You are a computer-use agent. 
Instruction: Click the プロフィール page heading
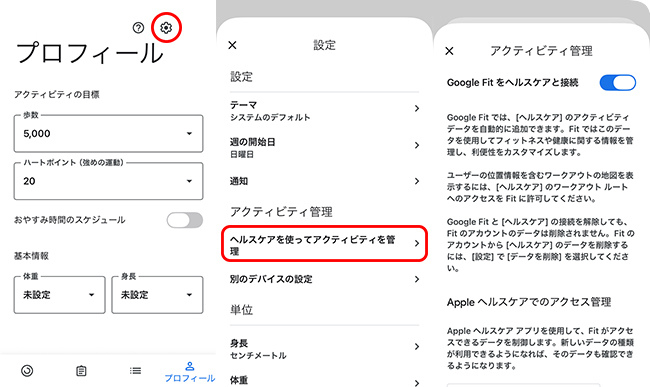tap(90, 53)
